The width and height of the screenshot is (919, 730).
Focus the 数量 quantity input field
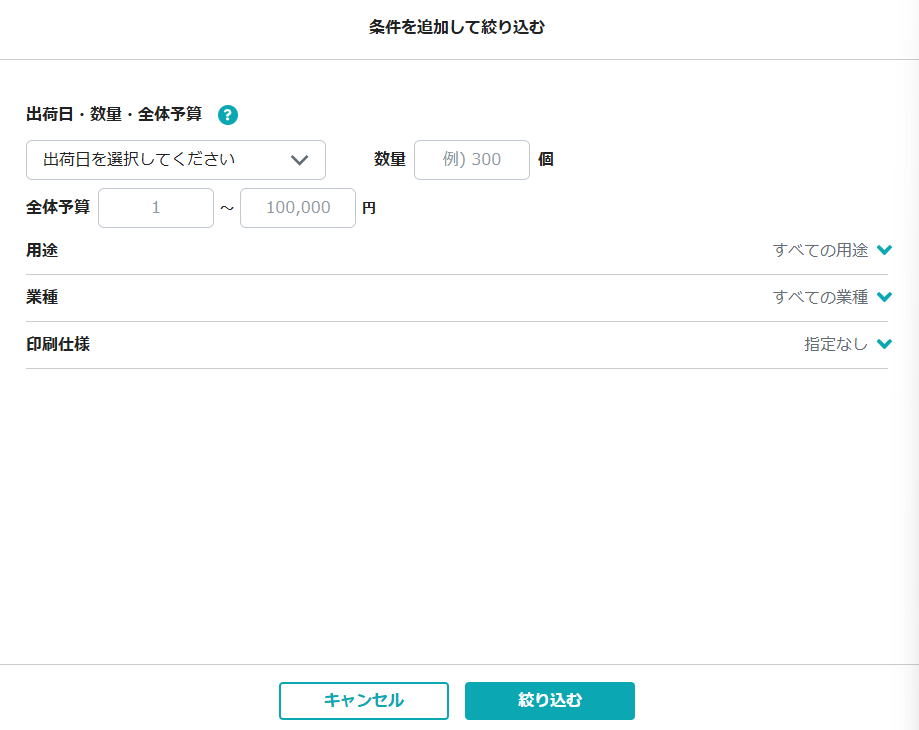(471, 160)
